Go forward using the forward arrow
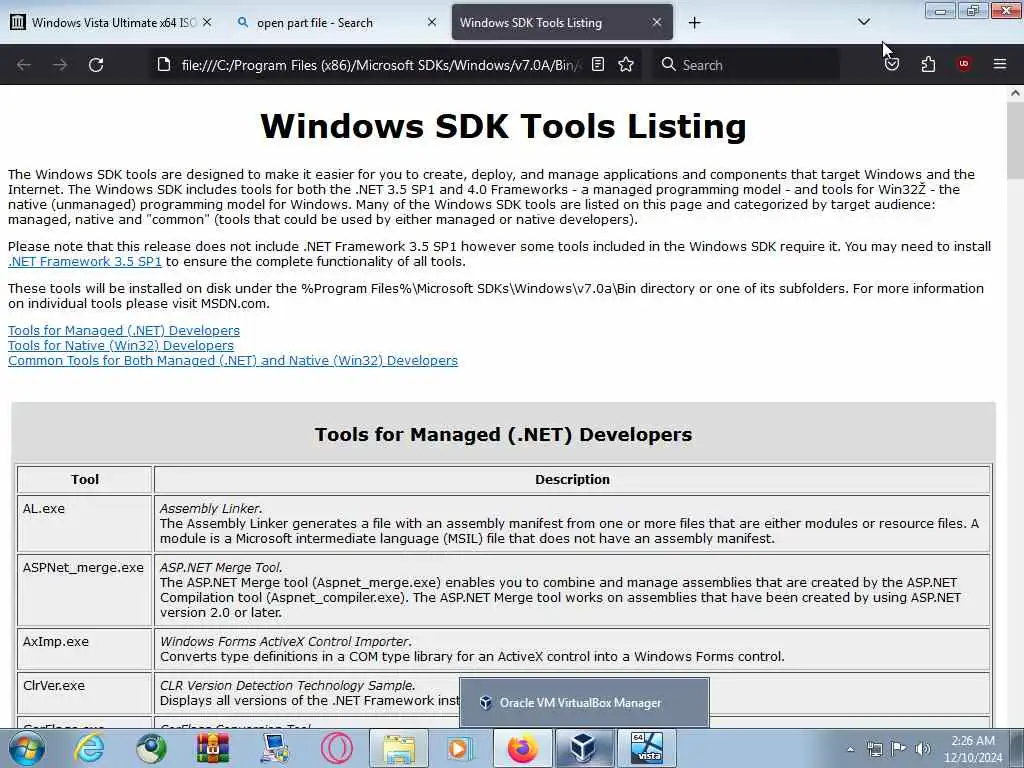 [x=60, y=65]
